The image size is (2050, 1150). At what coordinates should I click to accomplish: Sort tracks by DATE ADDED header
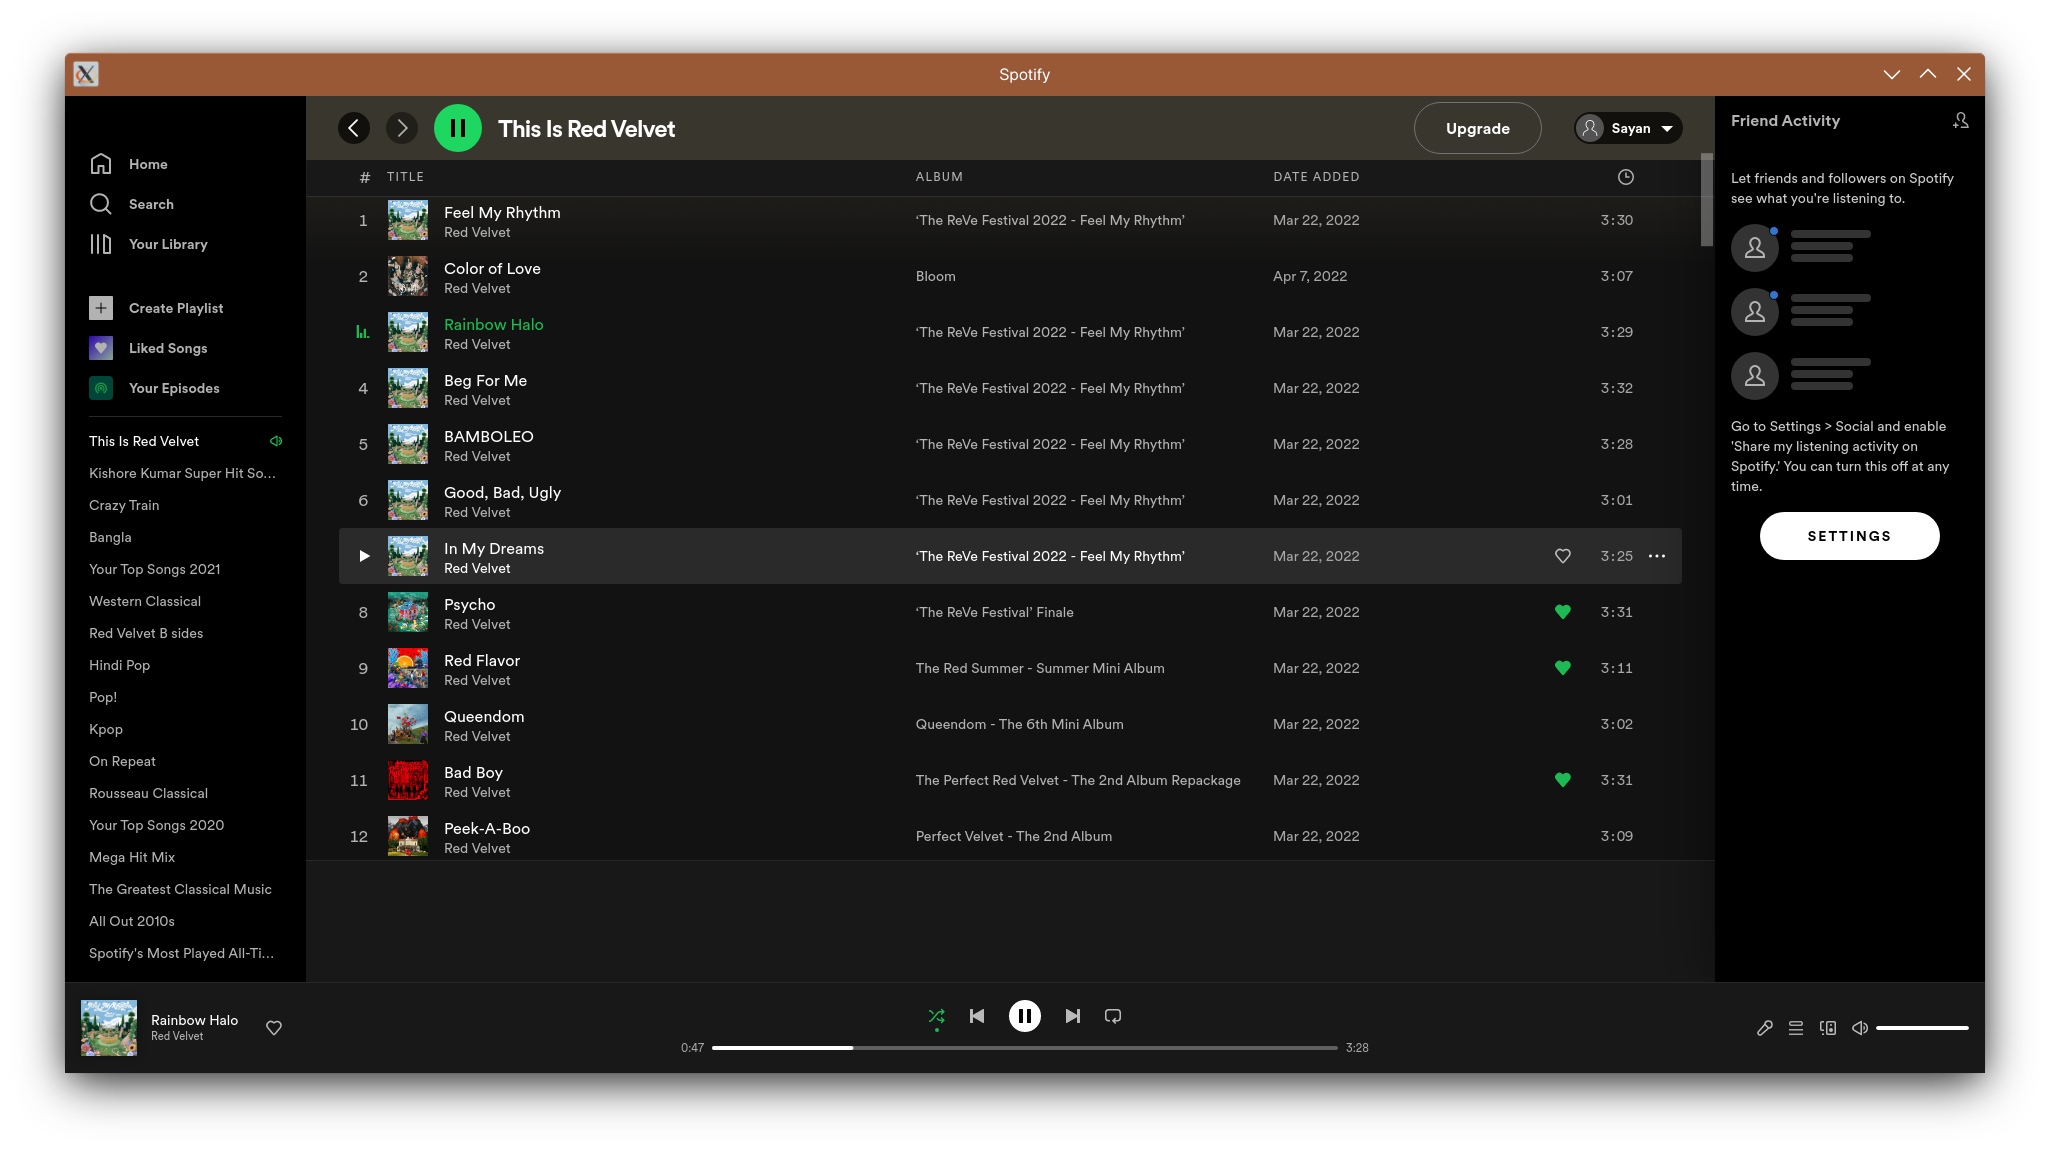(x=1316, y=177)
